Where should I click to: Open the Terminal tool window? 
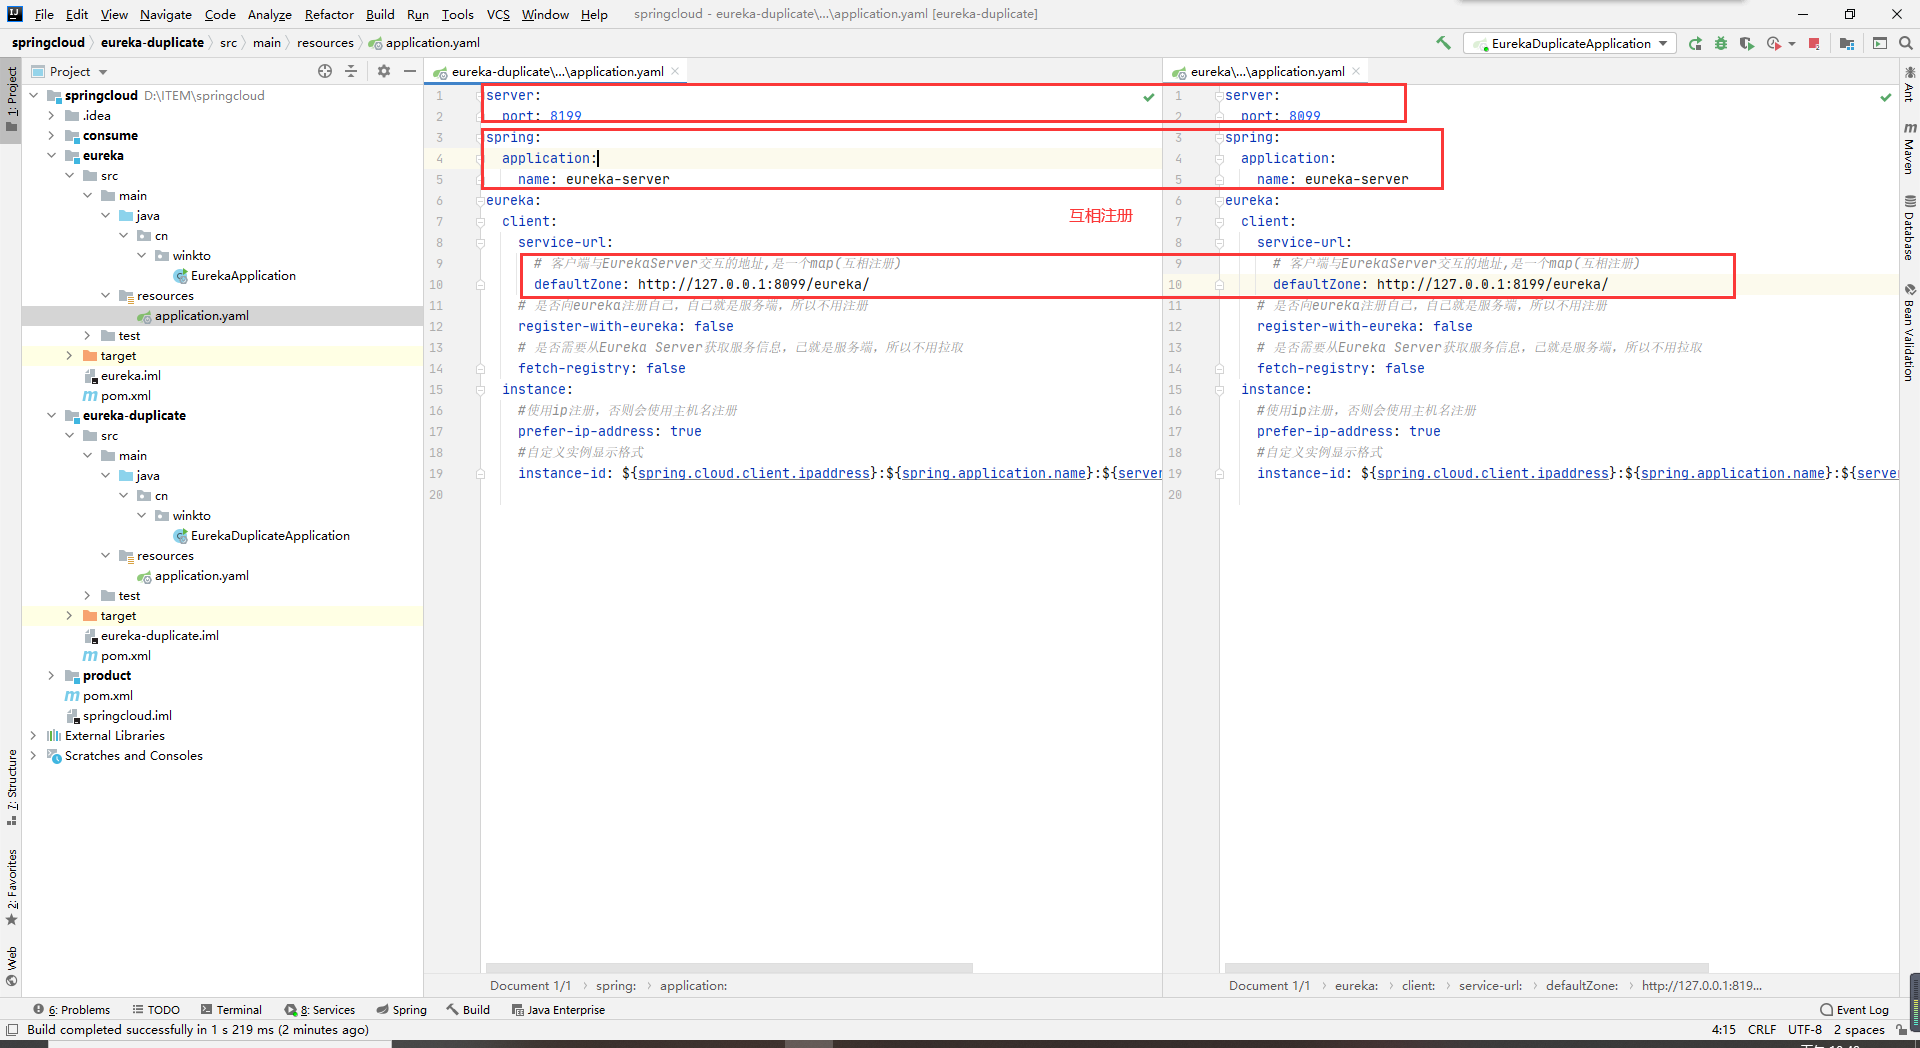pyautogui.click(x=231, y=1010)
